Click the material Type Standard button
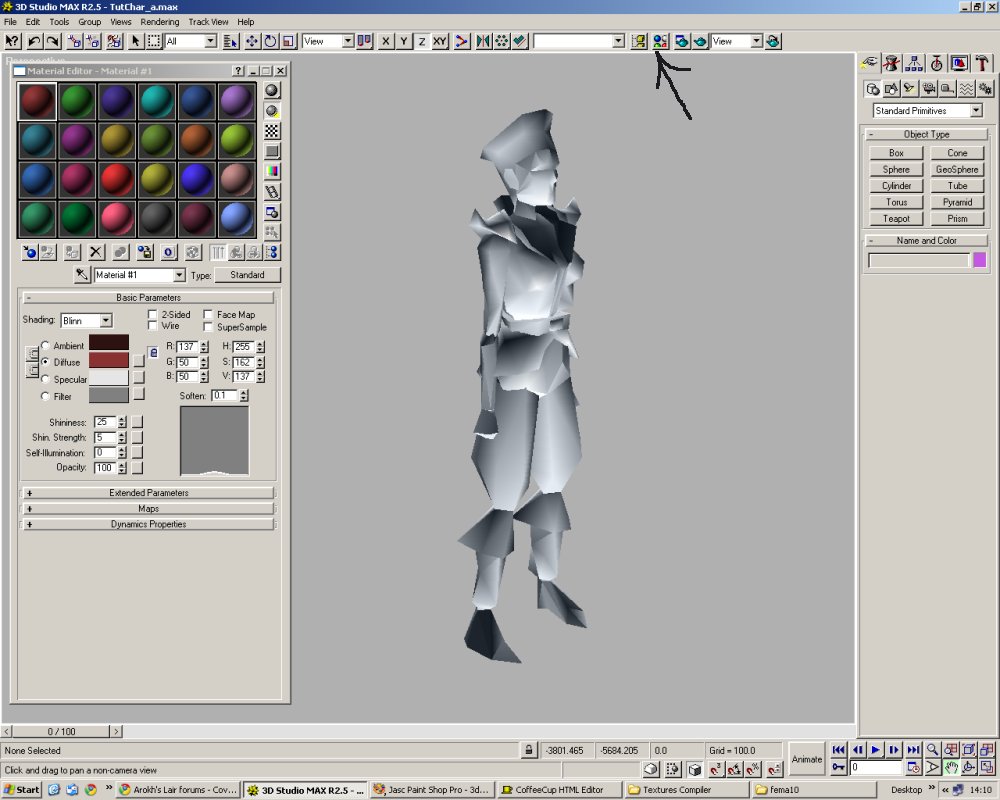The width and height of the screenshot is (1000, 800). (247, 275)
